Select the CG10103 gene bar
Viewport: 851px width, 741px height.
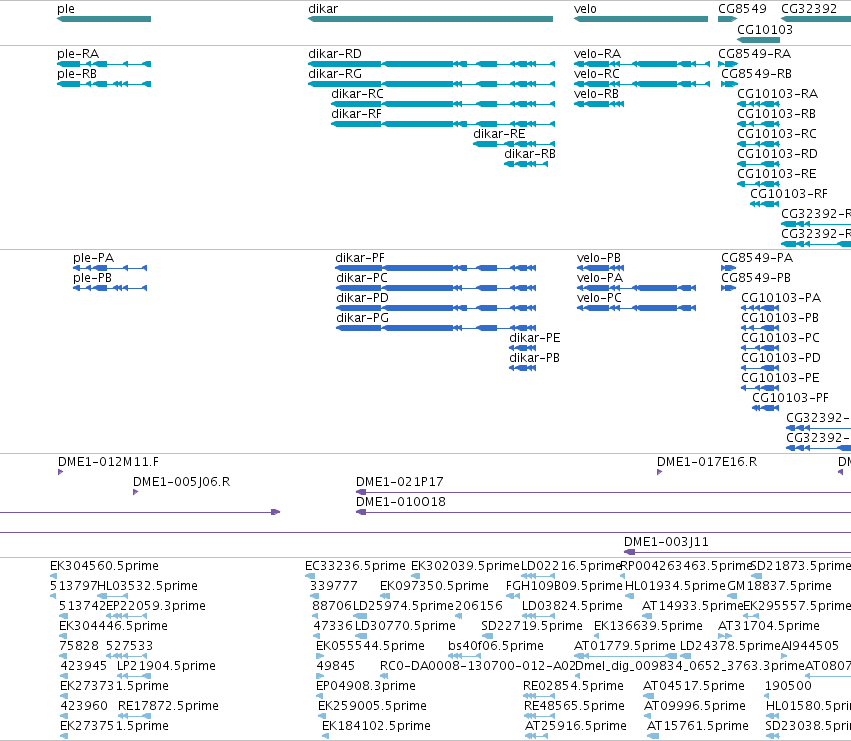coord(758,40)
